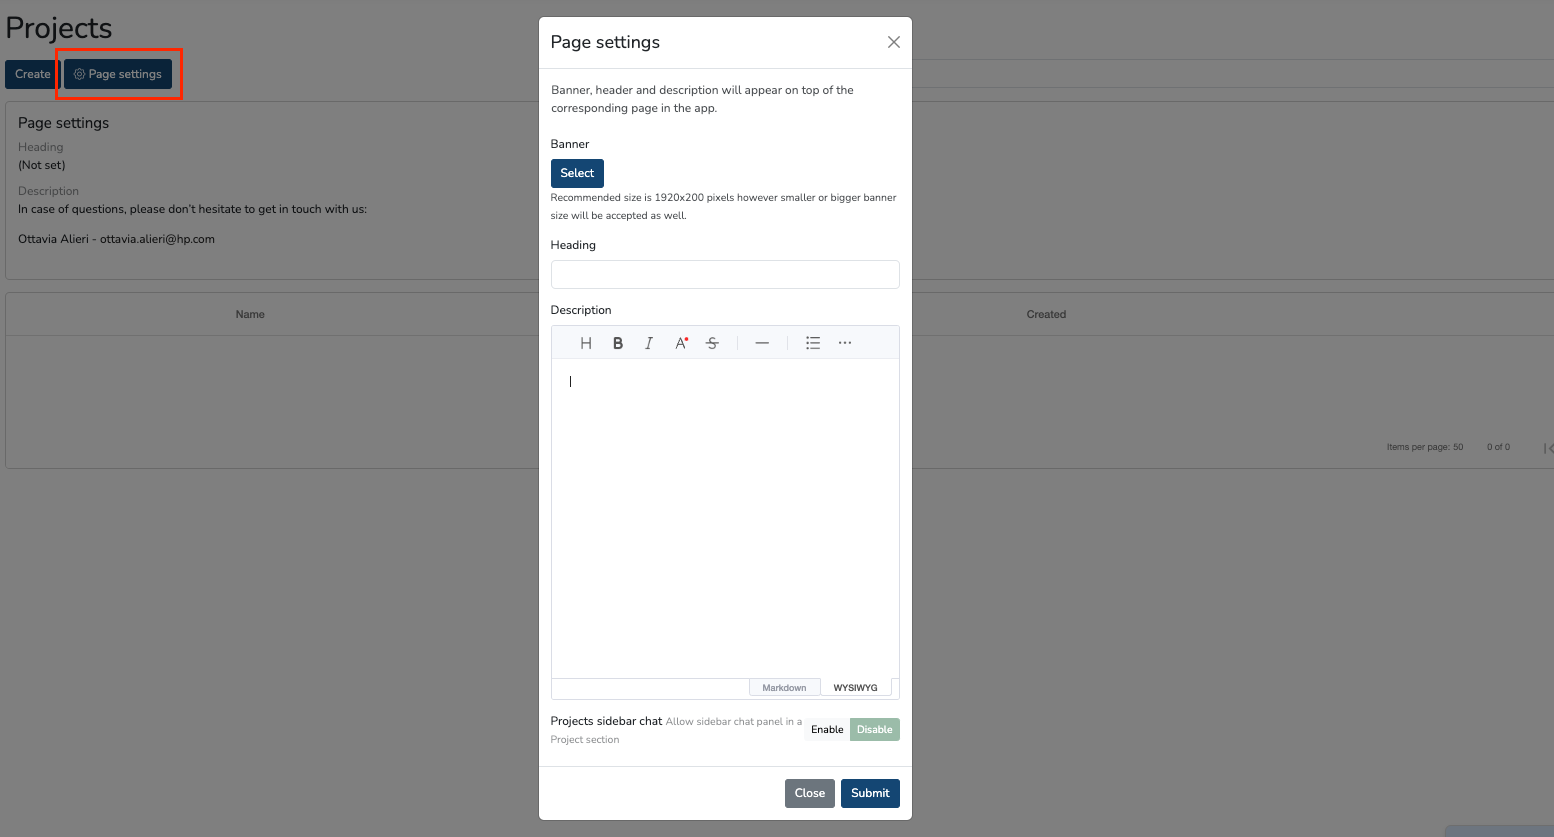The height and width of the screenshot is (837, 1554).
Task: Apply italic style in description editor
Action: click(x=649, y=343)
